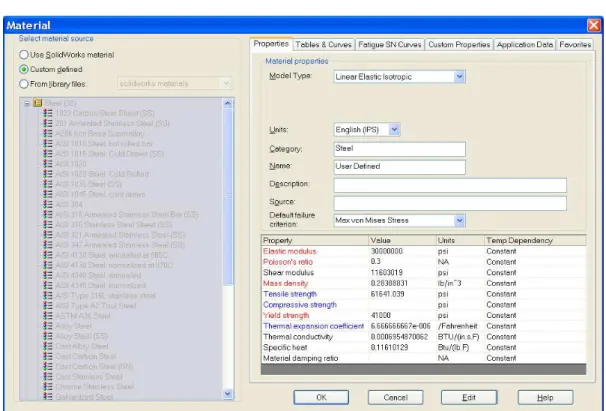Click the Specific heat value 0.11610129
This screenshot has height=411, width=606.
(x=390, y=347)
